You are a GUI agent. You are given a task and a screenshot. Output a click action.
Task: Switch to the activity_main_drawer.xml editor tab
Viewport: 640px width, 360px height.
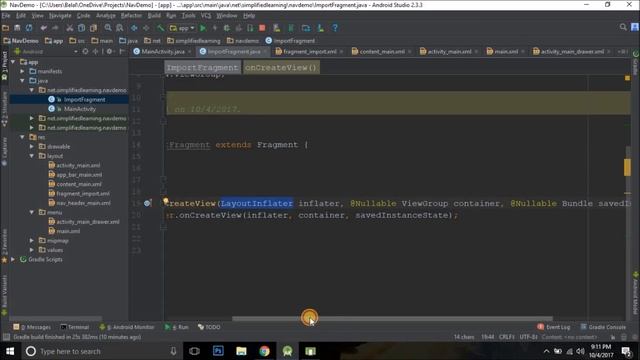(x=572, y=51)
